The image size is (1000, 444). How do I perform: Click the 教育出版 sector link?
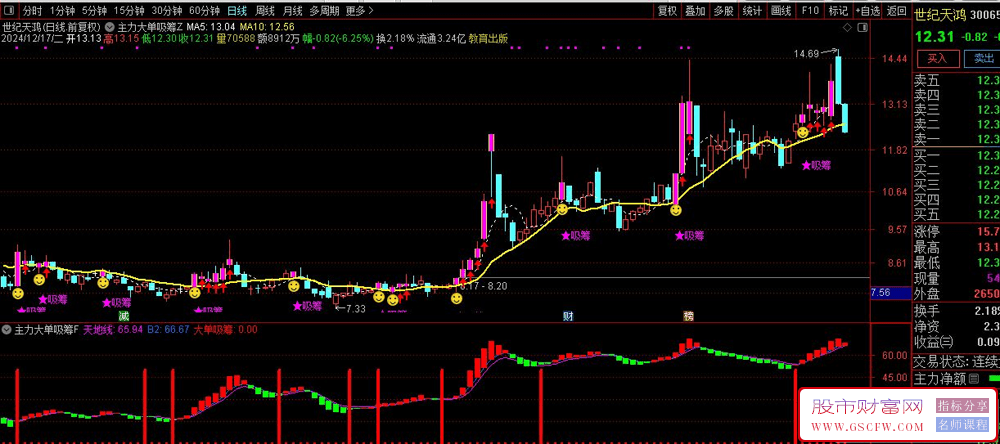coord(488,38)
